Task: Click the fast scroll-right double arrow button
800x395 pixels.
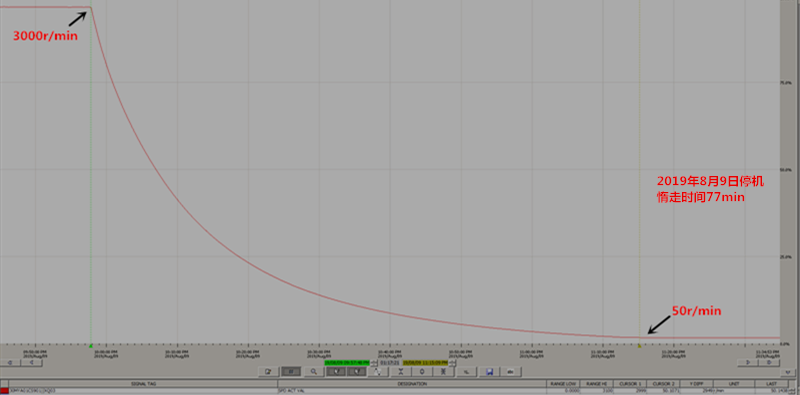Action: tap(769, 362)
